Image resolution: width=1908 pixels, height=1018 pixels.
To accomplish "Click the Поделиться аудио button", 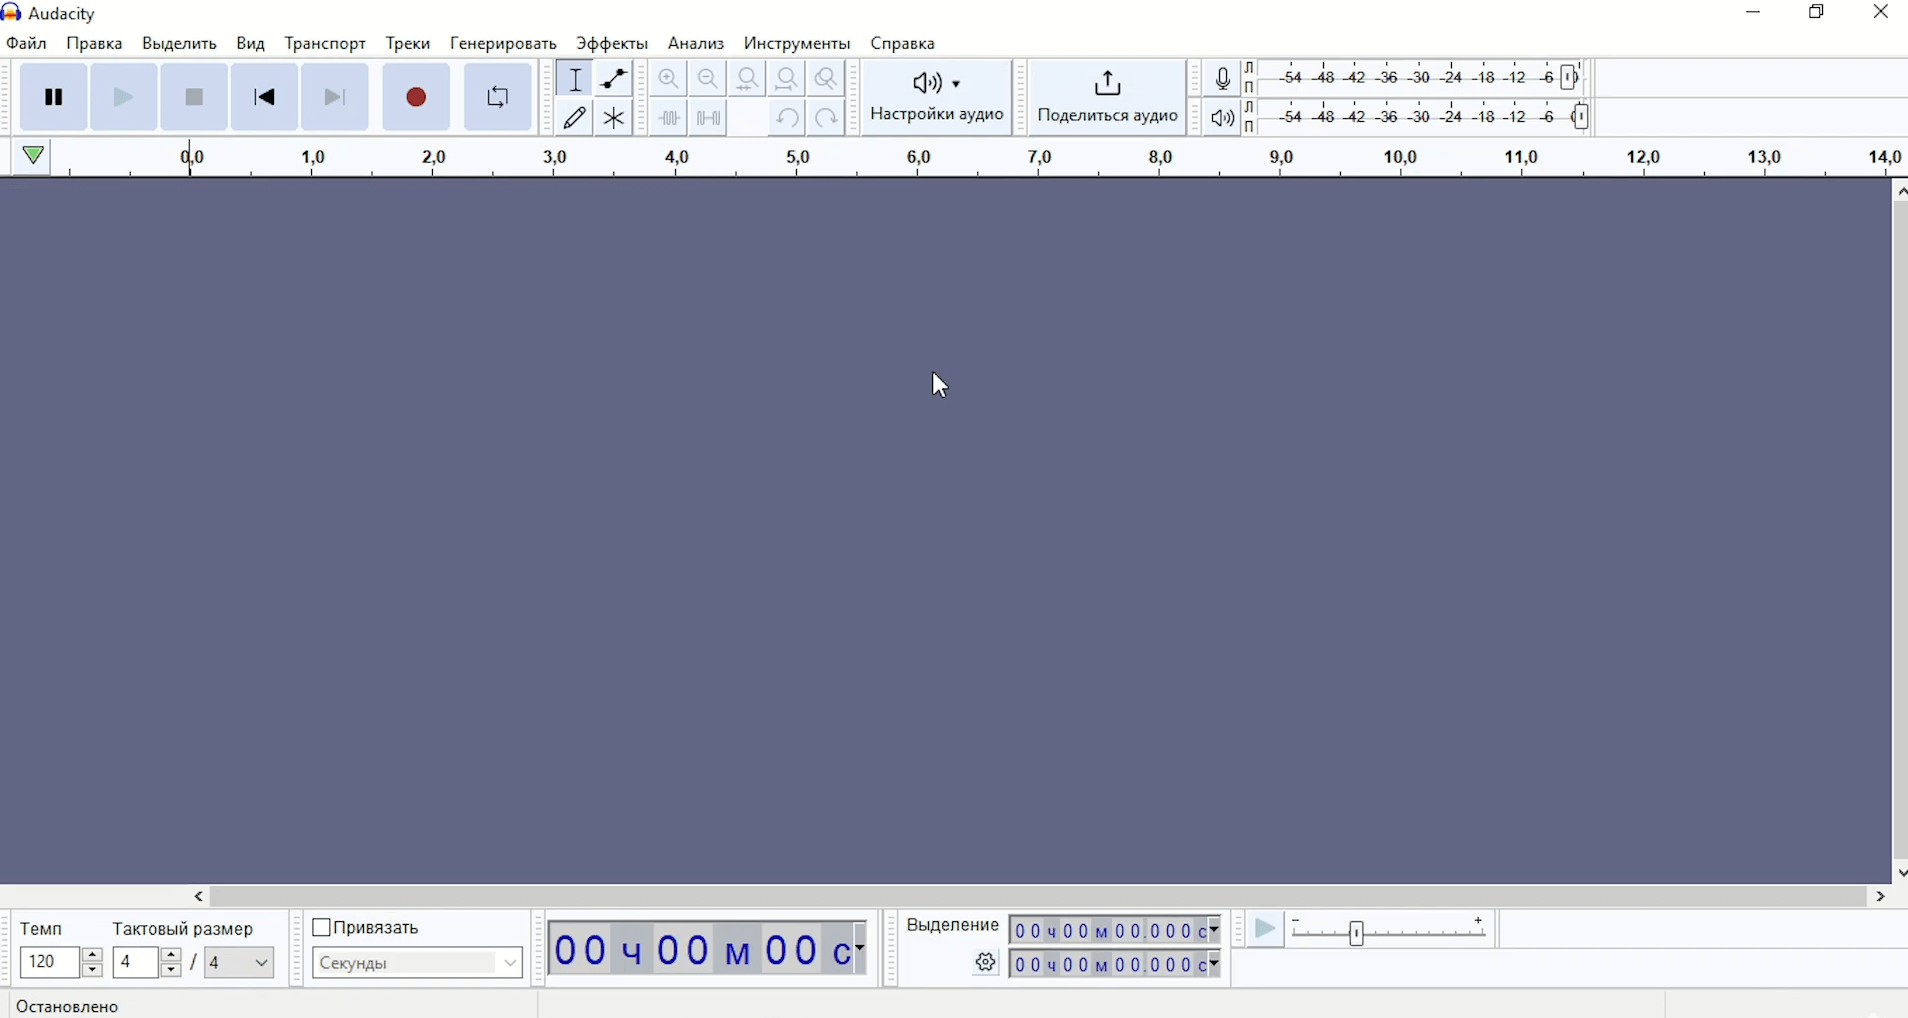I will 1108,98.
